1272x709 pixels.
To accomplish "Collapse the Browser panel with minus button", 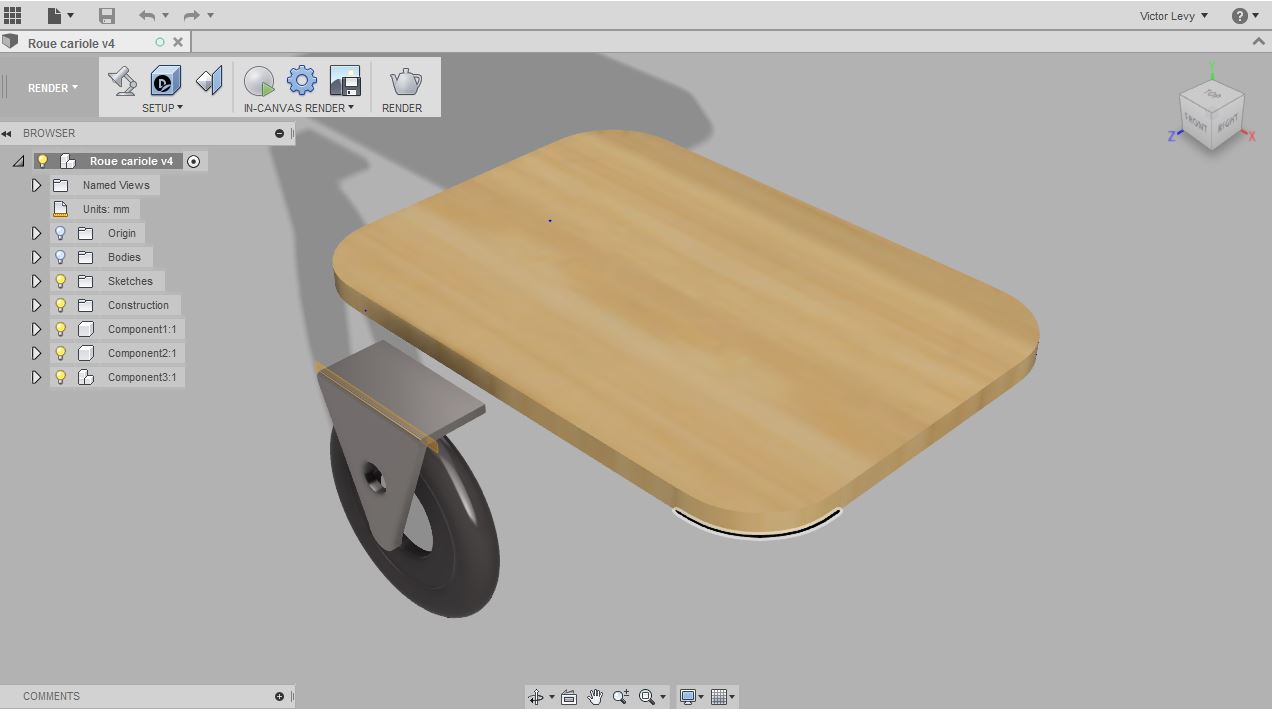I will 279,133.
